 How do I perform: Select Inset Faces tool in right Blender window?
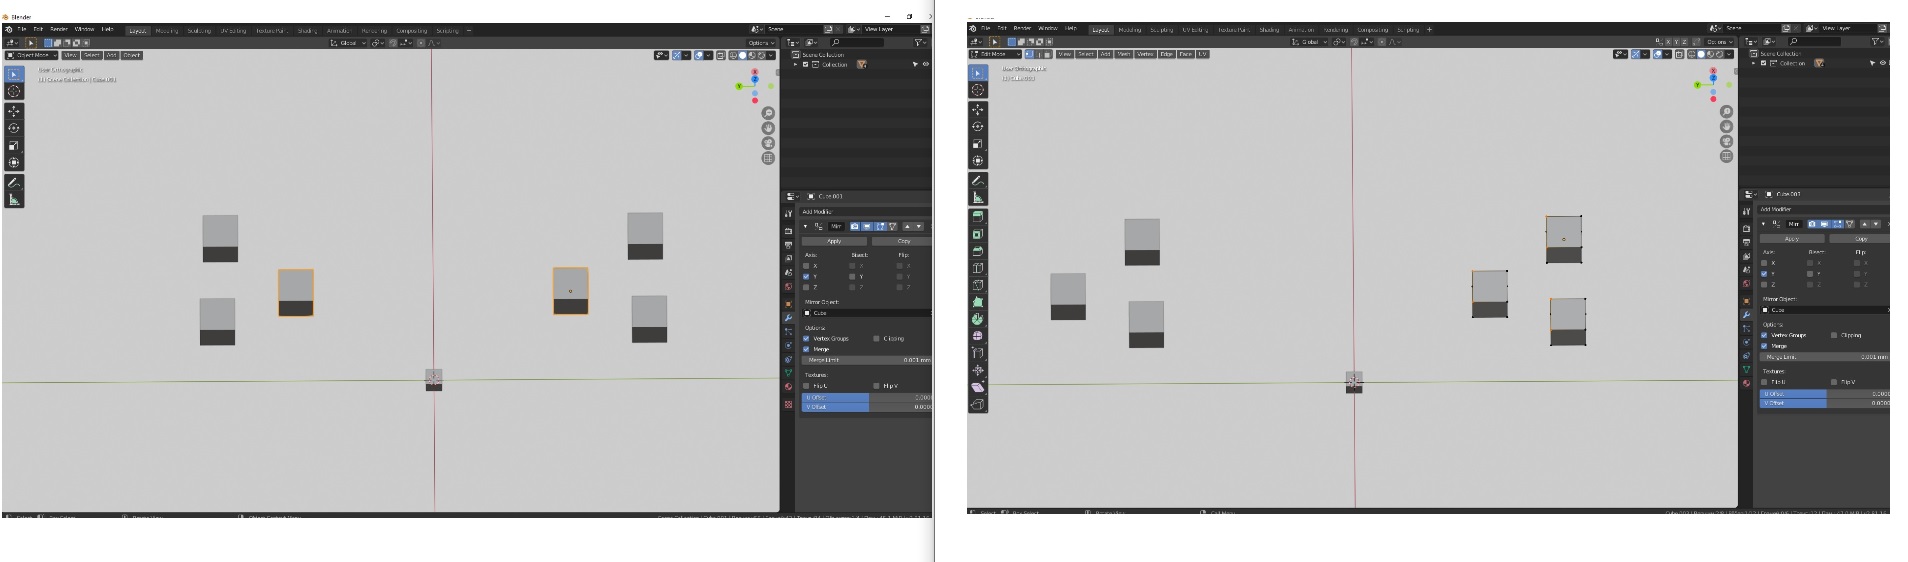click(x=978, y=233)
